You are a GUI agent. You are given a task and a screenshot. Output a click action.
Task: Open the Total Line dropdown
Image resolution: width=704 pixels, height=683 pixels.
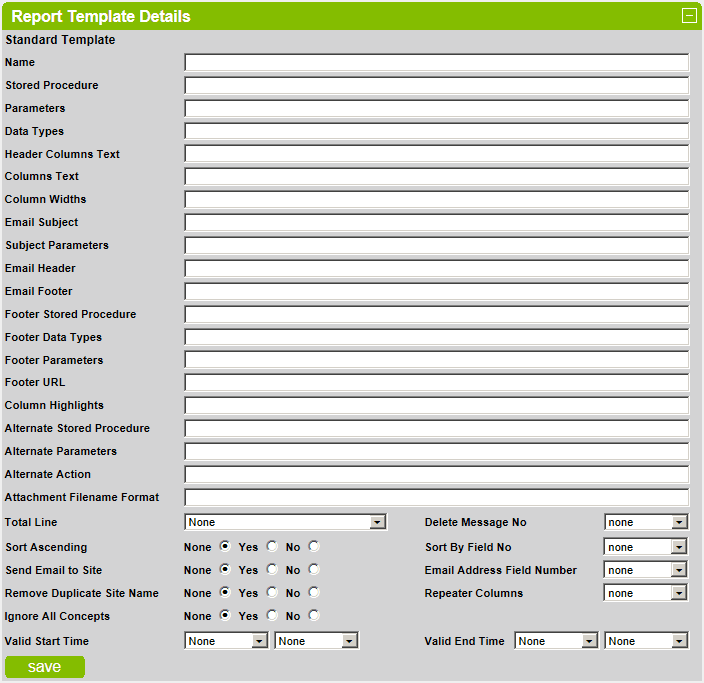(285, 522)
